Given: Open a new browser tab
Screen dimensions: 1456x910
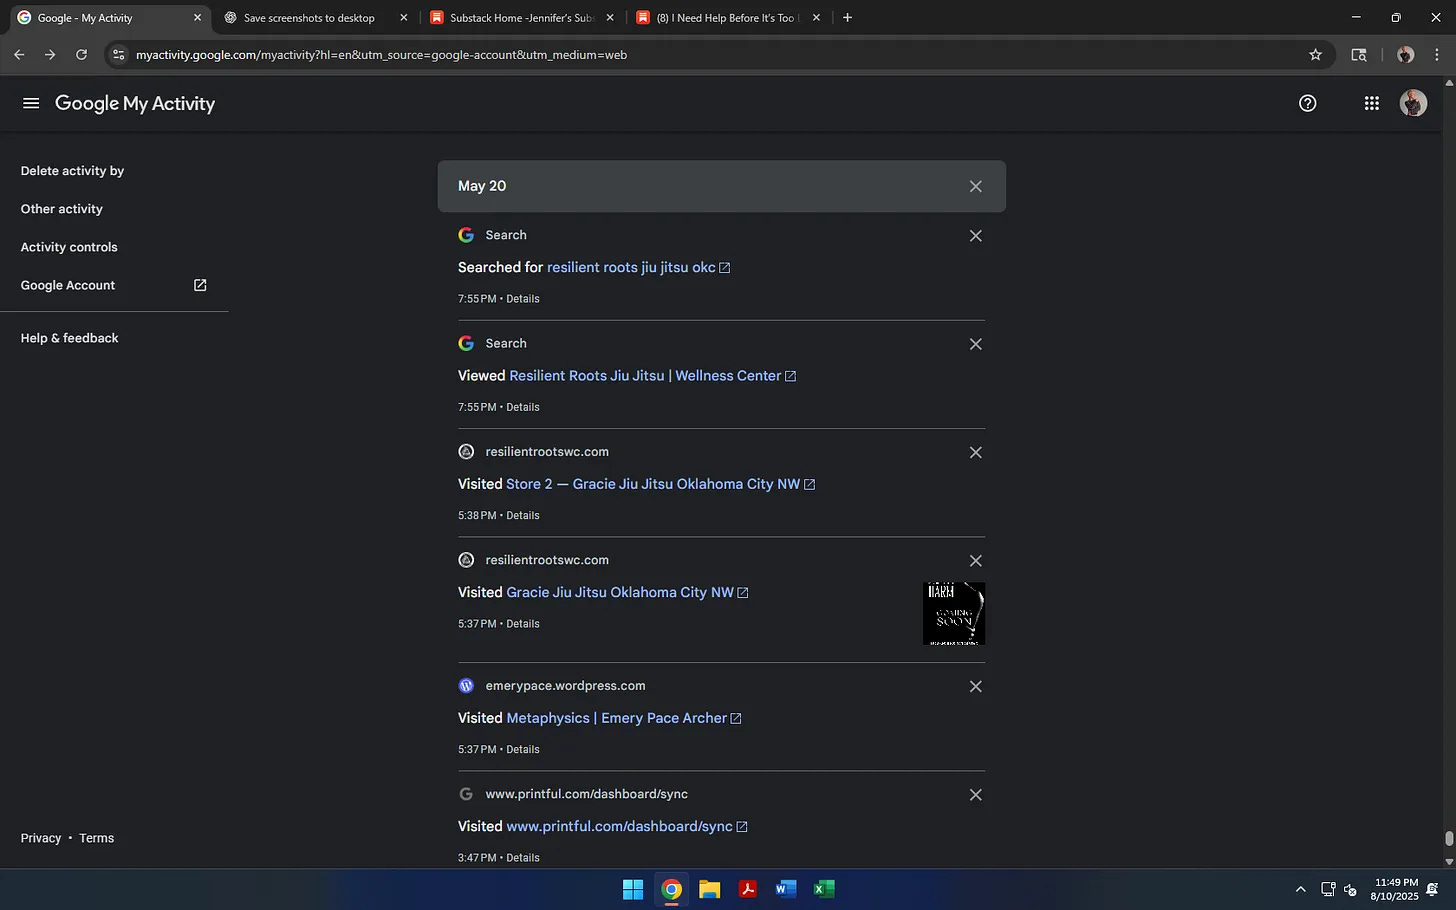Looking at the screenshot, I should point(847,17).
